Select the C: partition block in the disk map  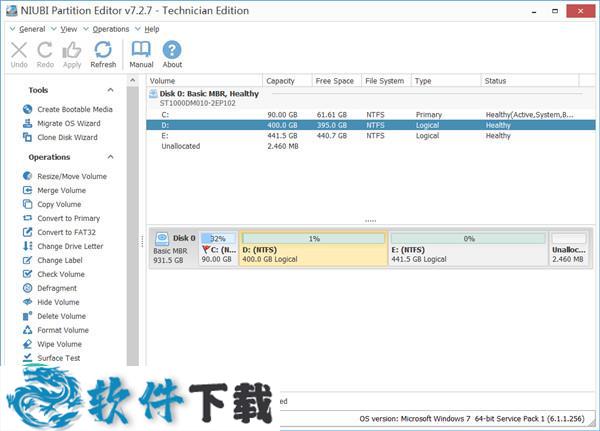tap(218, 248)
